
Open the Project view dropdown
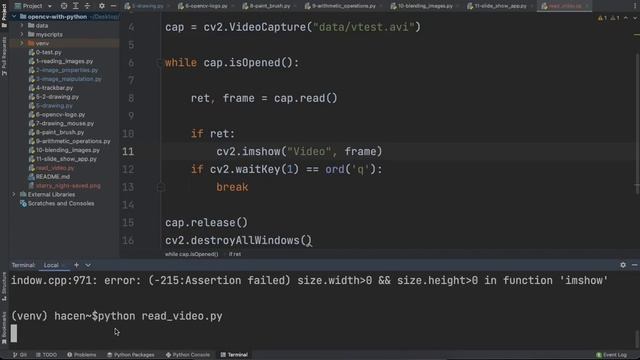tap(33, 6)
